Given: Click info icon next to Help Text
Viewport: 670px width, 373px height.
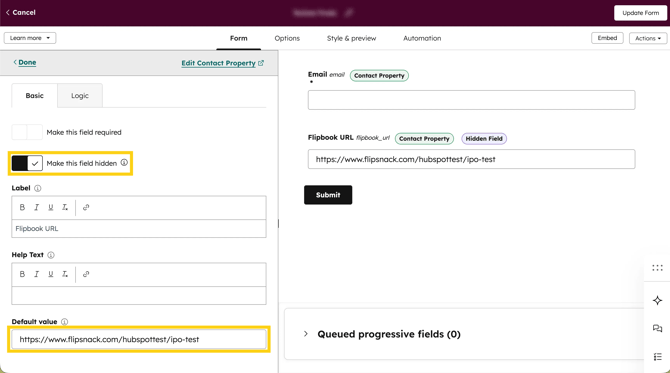Looking at the screenshot, I should [x=51, y=255].
